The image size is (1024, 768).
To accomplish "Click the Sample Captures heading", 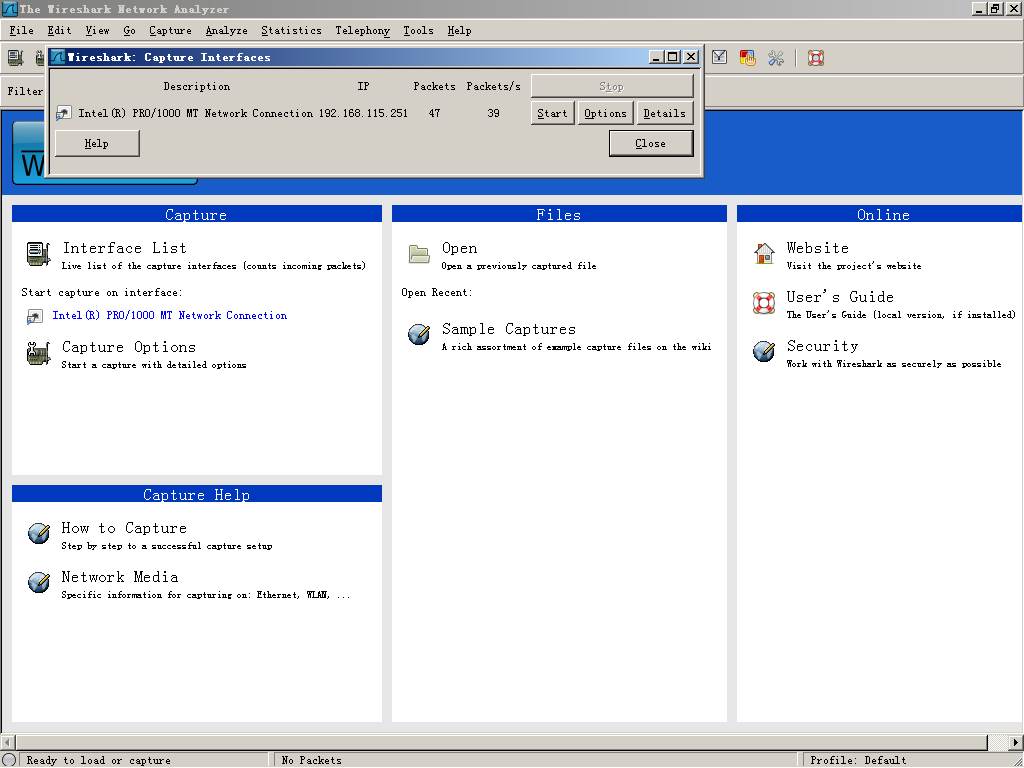I will pos(509,329).
